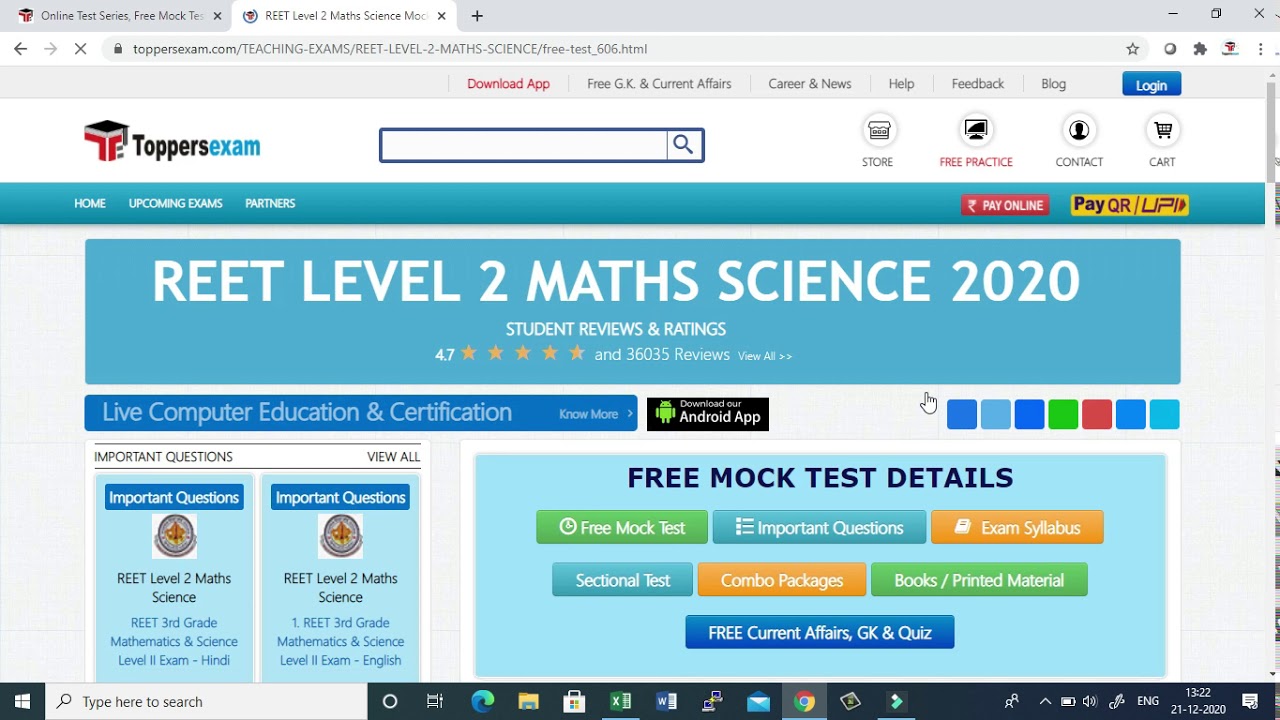1280x720 pixels.
Task: Open Word from the taskbar
Action: pyautogui.click(x=667, y=701)
